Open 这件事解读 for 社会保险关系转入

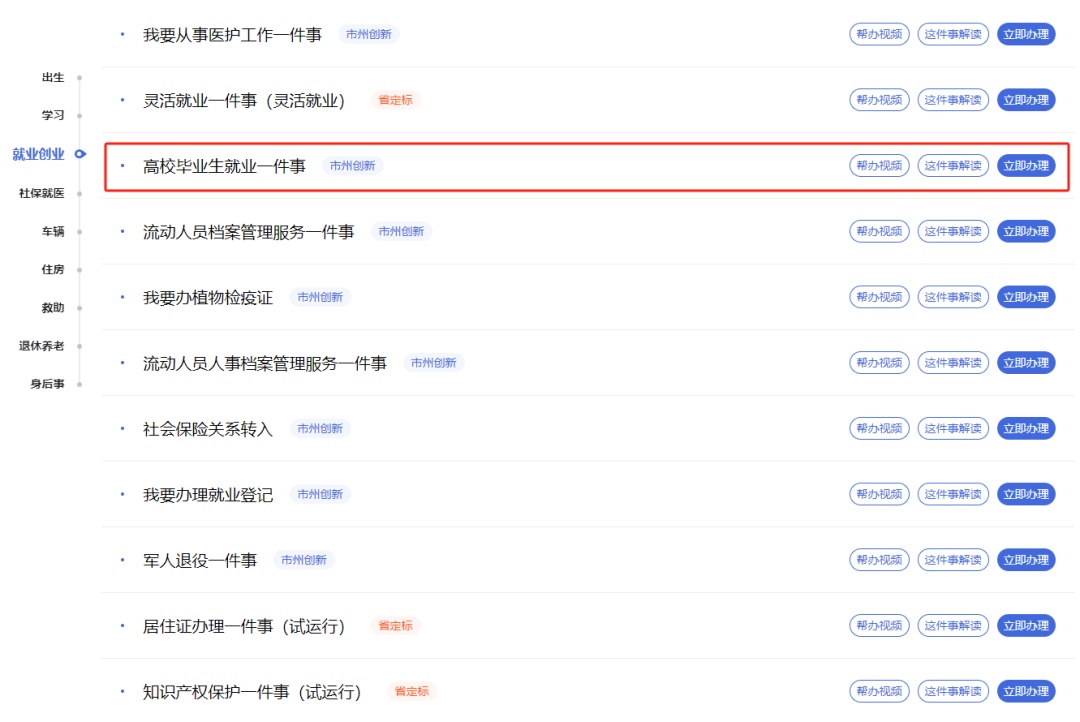pyautogui.click(x=952, y=429)
